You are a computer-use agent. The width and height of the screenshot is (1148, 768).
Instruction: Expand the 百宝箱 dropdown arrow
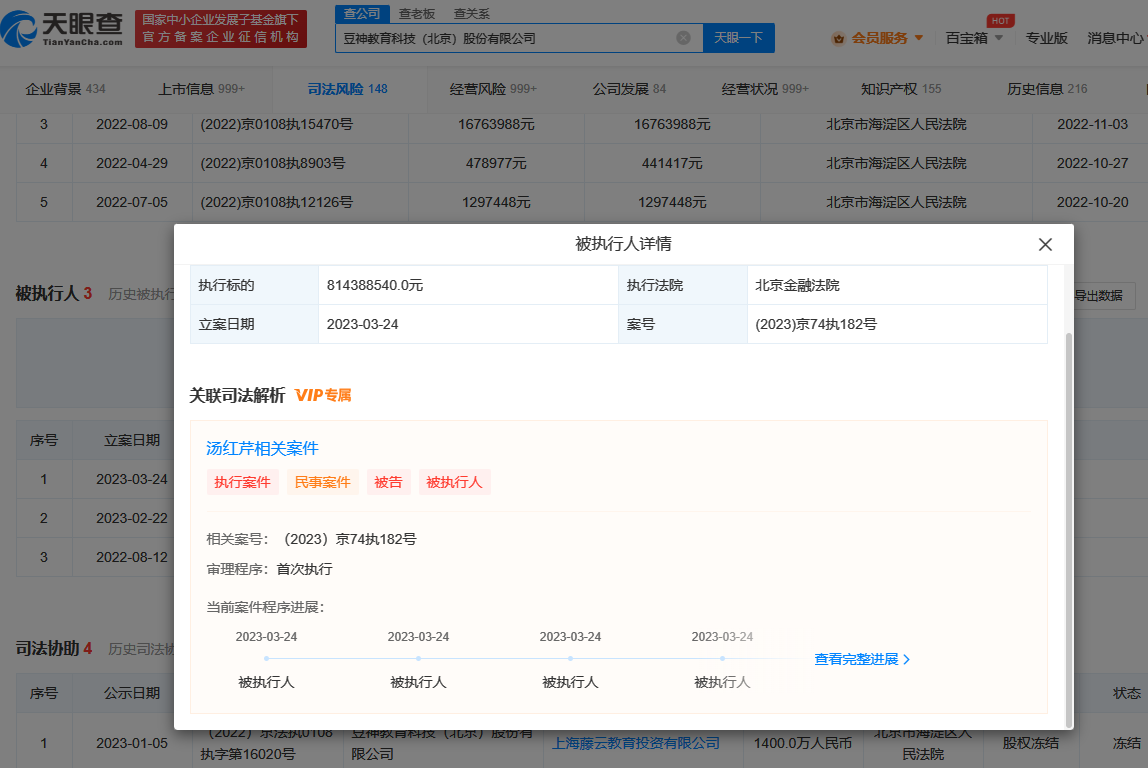pos(999,38)
